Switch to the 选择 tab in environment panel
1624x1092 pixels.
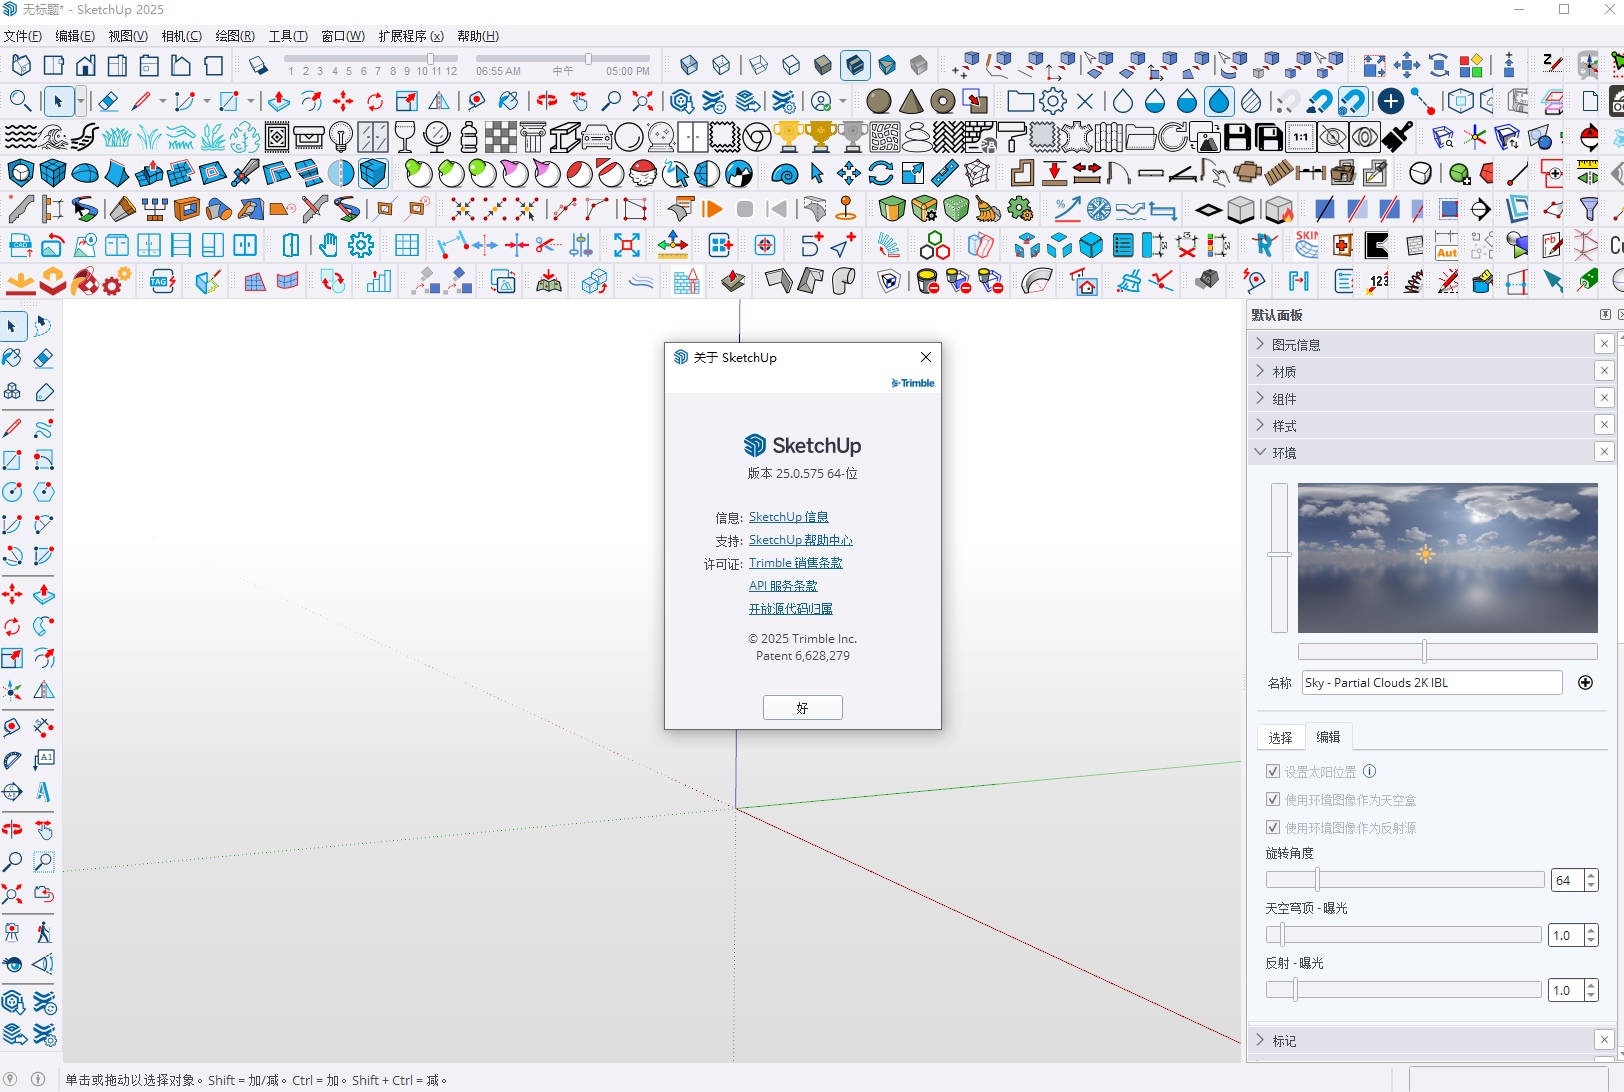tap(1281, 737)
